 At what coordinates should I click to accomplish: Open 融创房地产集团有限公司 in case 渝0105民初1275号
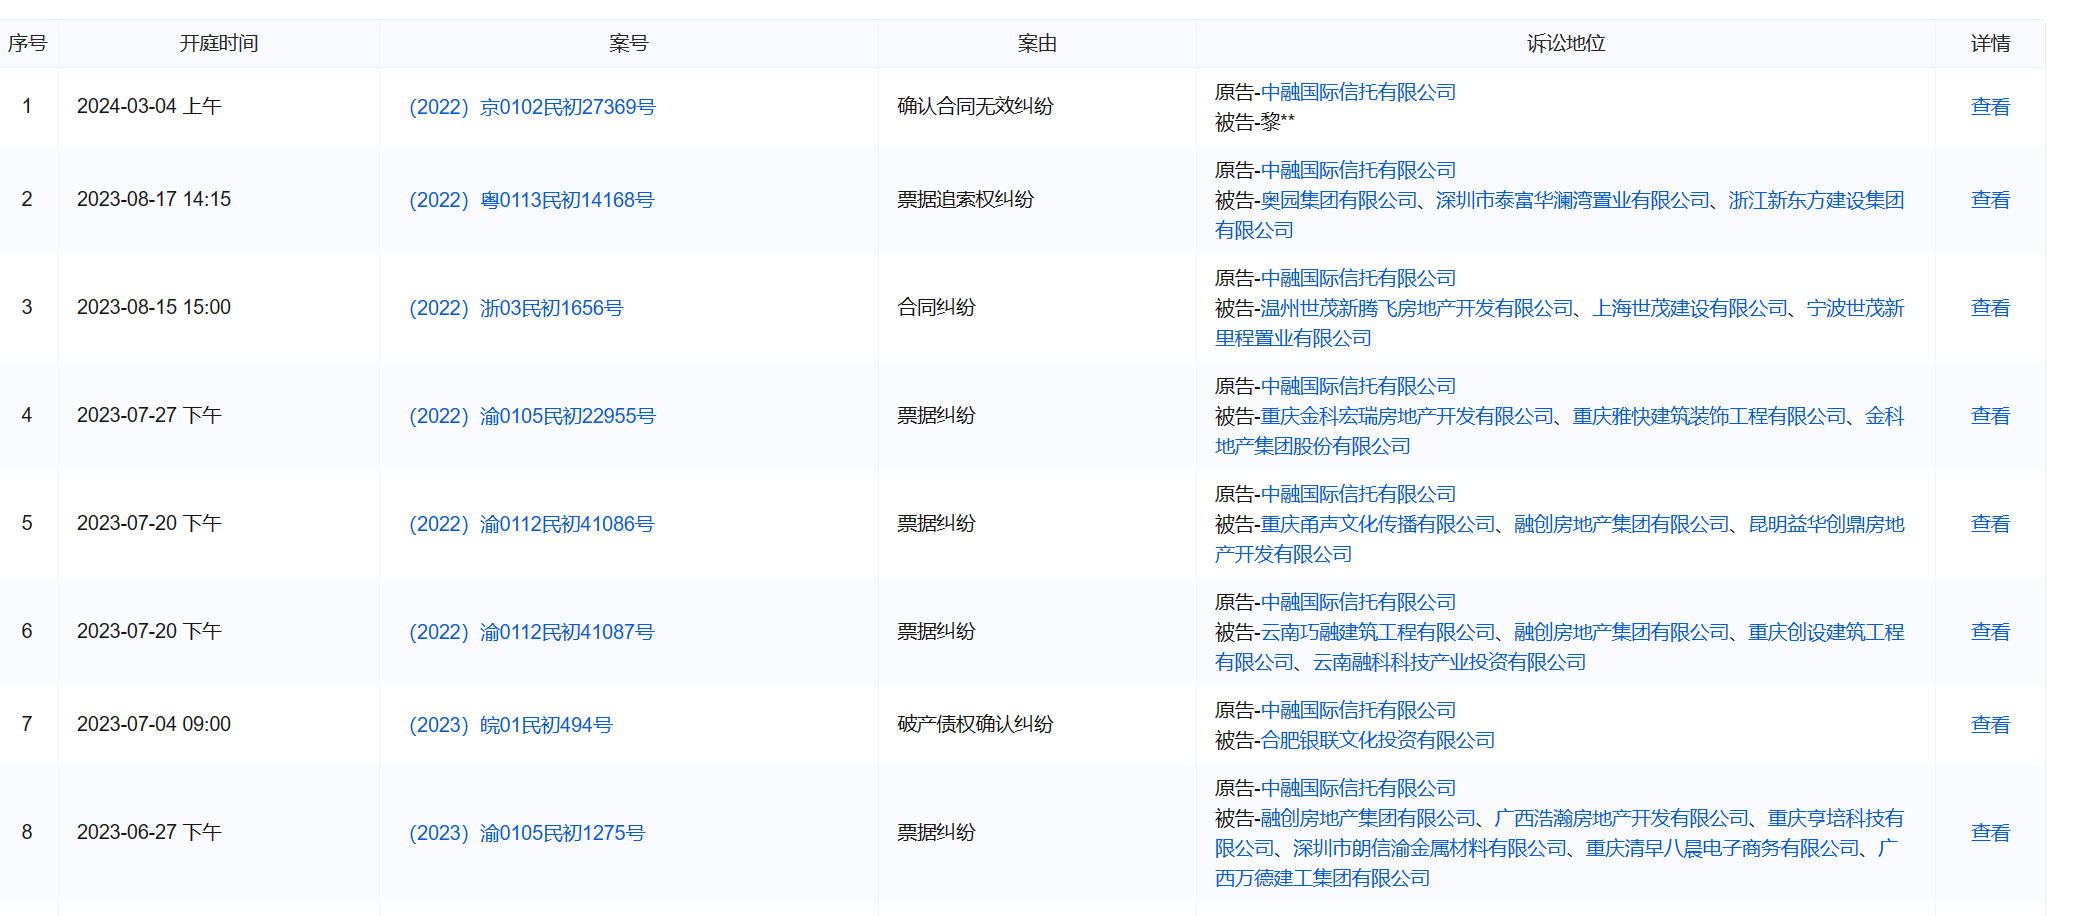1368,818
